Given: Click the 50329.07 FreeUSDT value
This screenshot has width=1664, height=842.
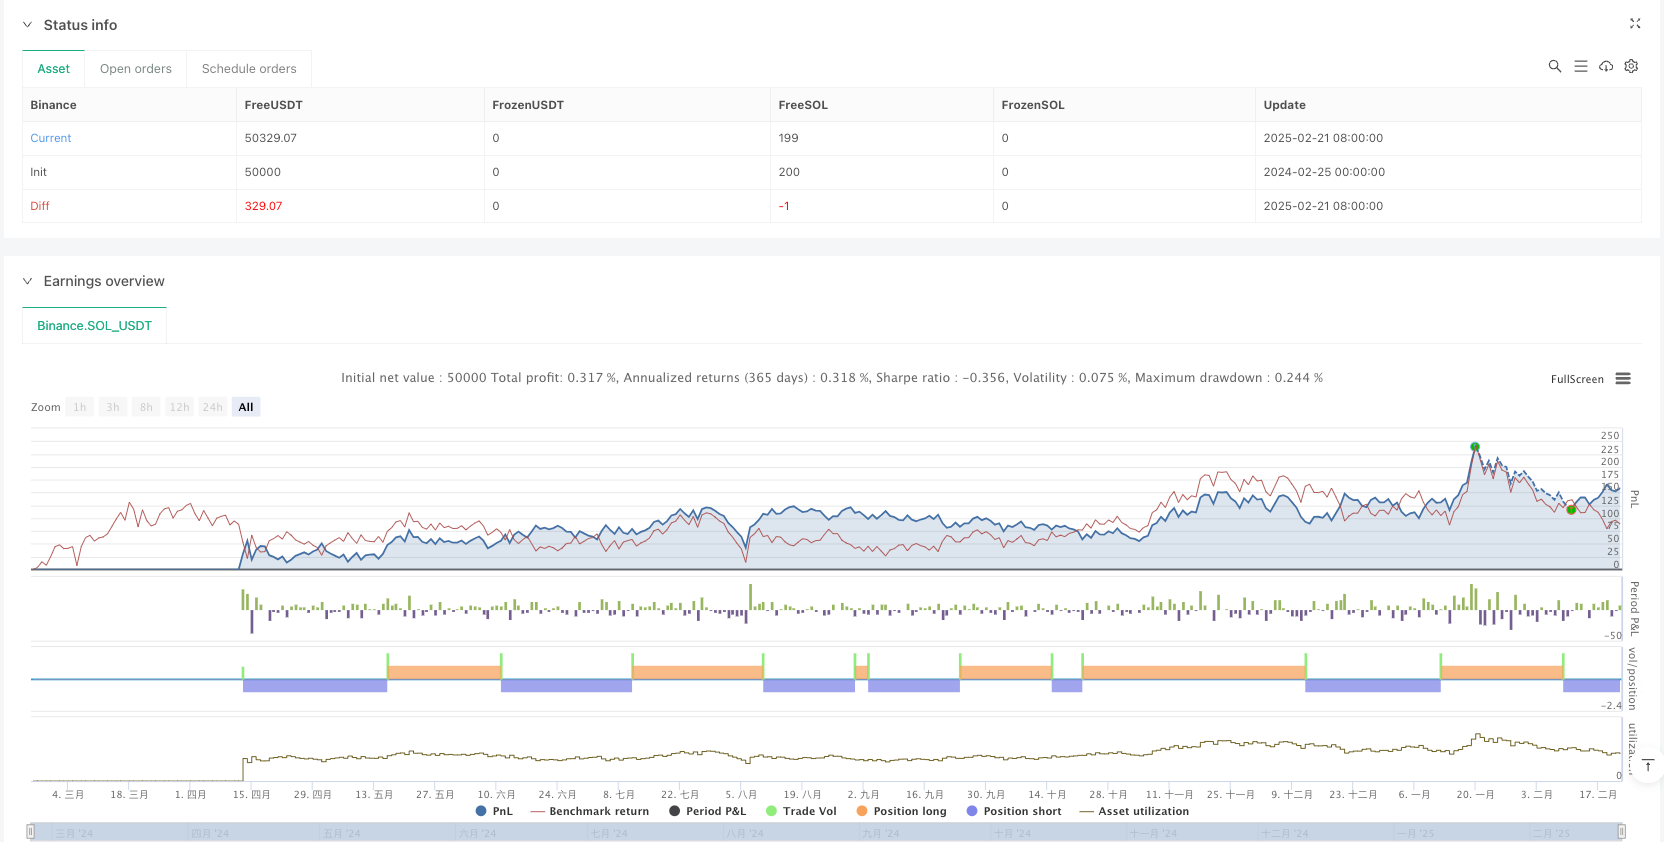Looking at the screenshot, I should [271, 138].
